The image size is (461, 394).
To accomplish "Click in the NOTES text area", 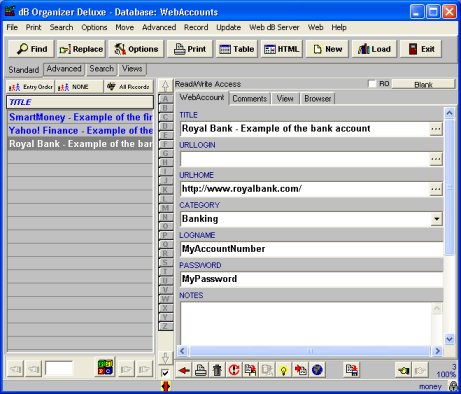I will (306, 323).
